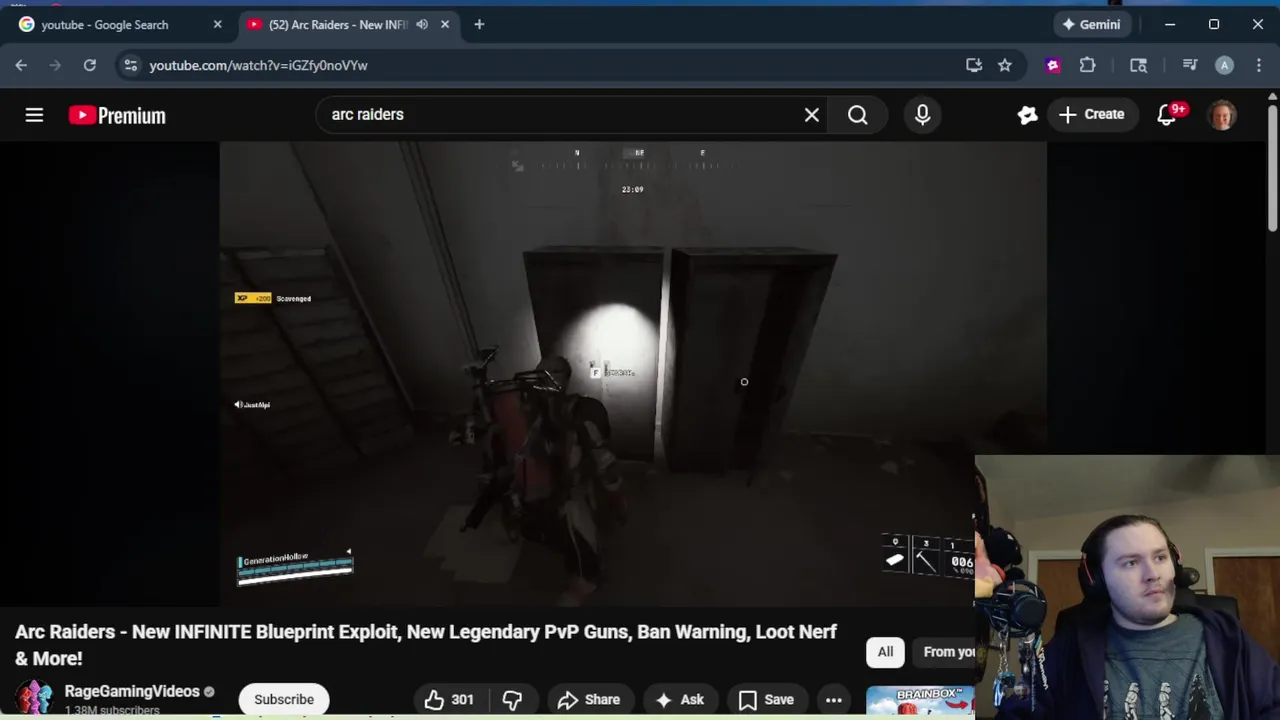Share the video
Image resolution: width=1280 pixels, height=720 pixels.
[x=589, y=700]
